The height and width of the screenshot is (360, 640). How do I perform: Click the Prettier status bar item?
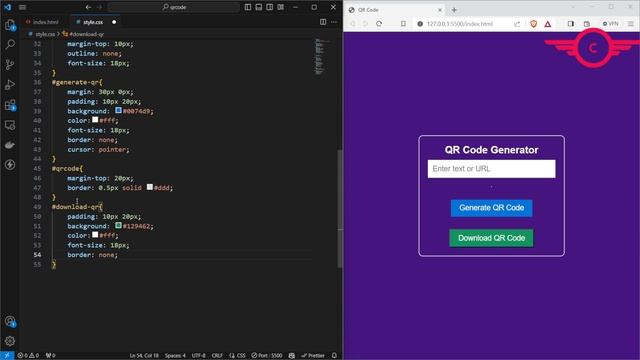(313, 356)
